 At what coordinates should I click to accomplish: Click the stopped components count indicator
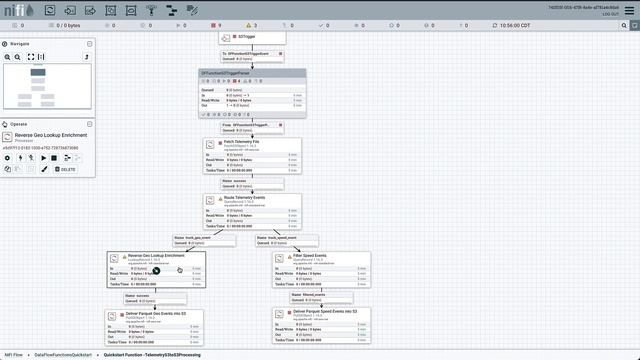point(216,25)
